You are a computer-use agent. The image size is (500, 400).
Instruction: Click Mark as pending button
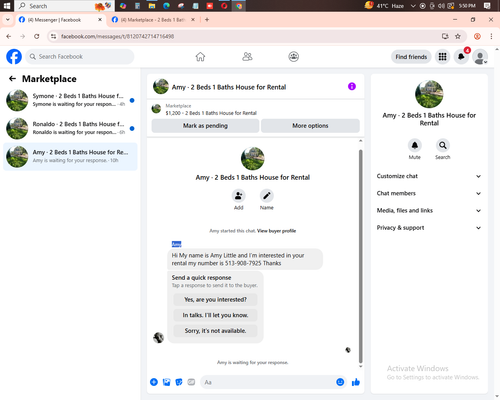[x=205, y=126]
